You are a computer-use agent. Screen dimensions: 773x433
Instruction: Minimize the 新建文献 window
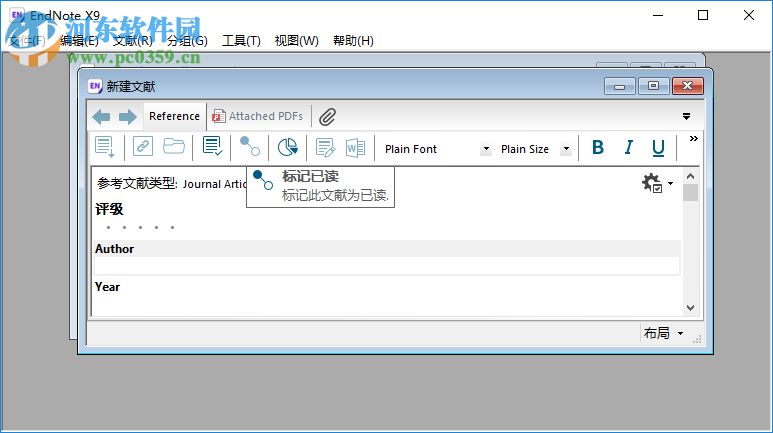pos(620,86)
